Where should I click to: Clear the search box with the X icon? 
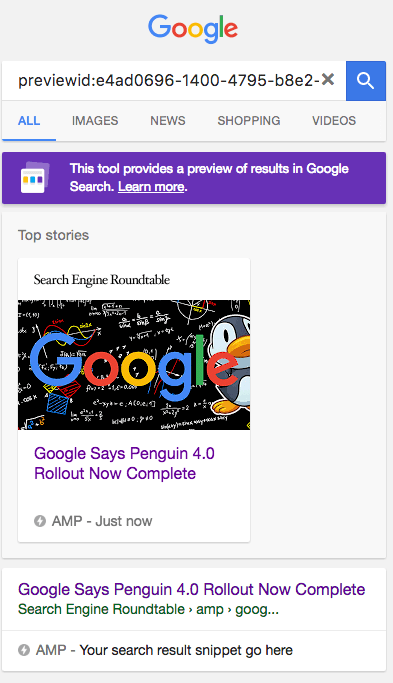coord(328,80)
